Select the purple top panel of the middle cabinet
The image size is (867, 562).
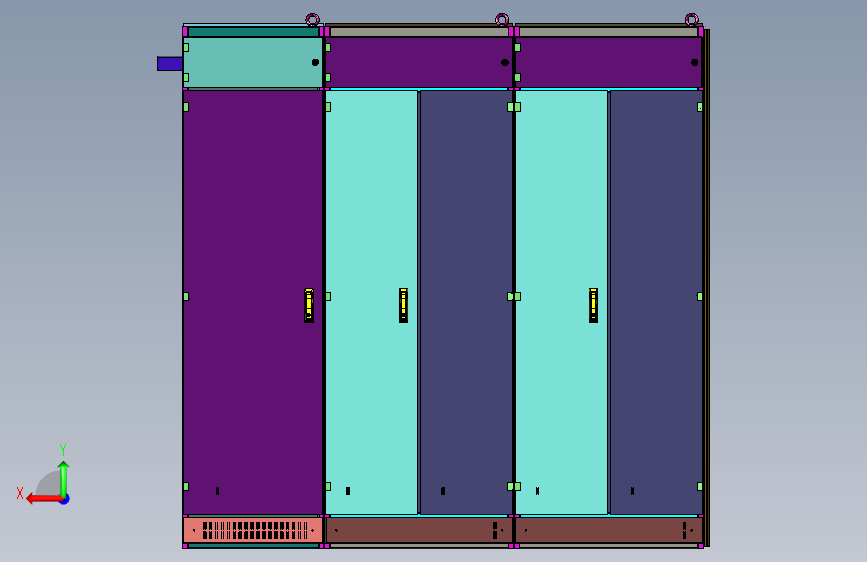[419, 62]
